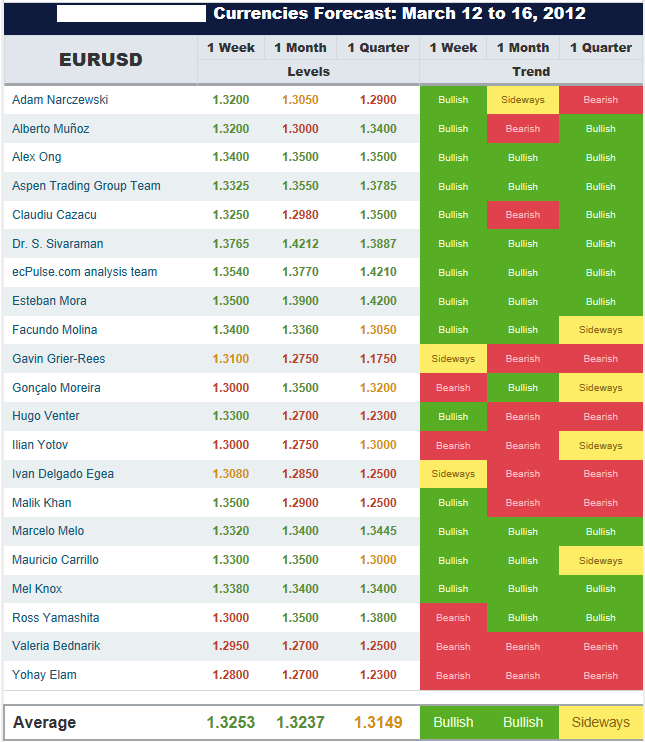Click Adam Narczewski's yellow Sideways trend cell
645x742 pixels.
point(523,100)
